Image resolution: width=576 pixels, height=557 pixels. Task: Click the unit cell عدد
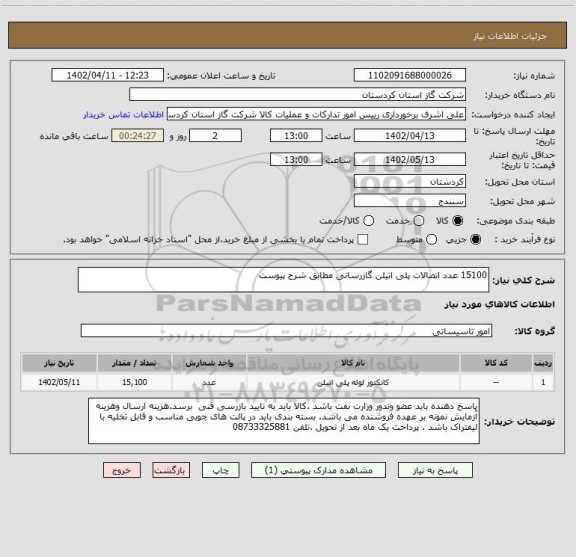[x=209, y=382]
